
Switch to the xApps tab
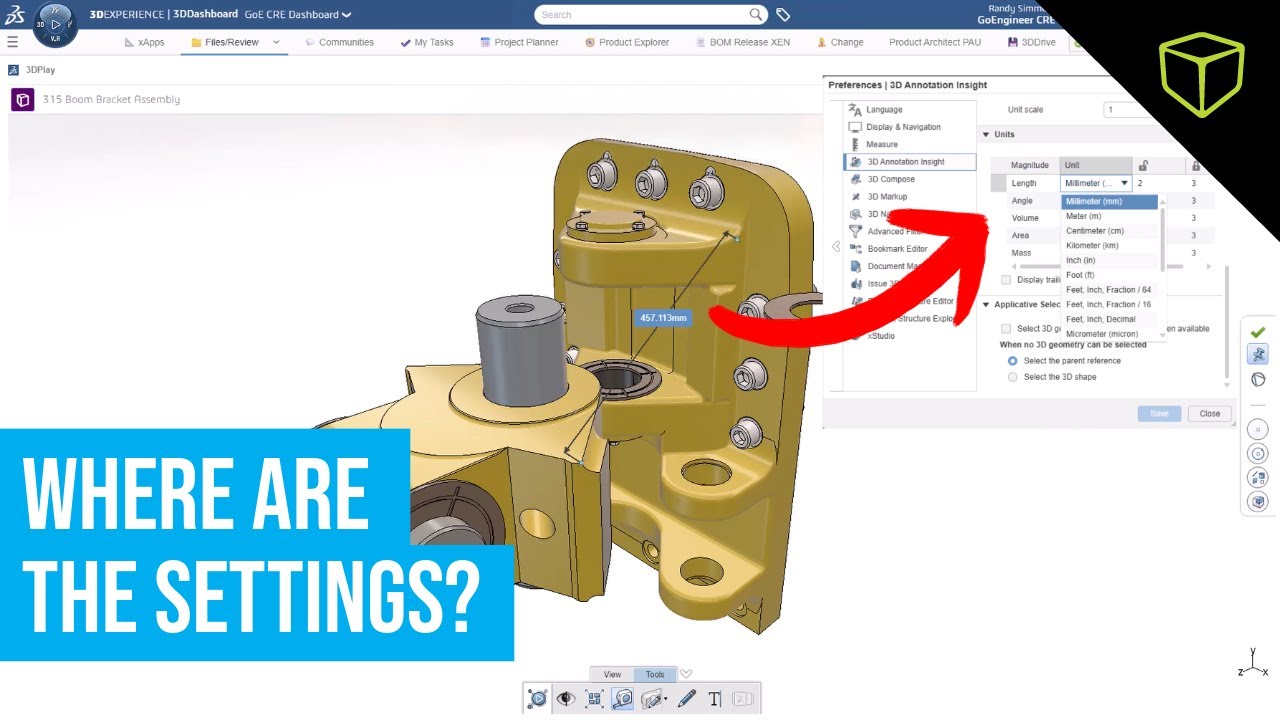144,42
